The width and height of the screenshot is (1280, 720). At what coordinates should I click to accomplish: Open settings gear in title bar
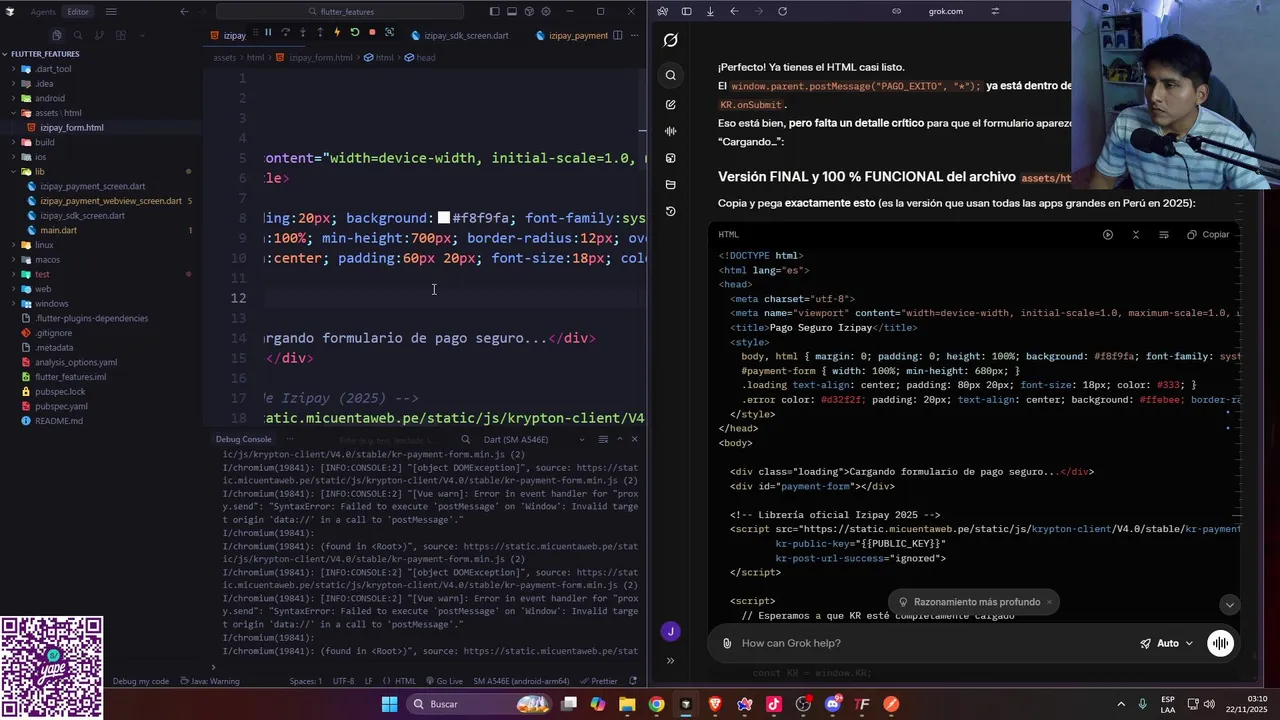pos(545,12)
